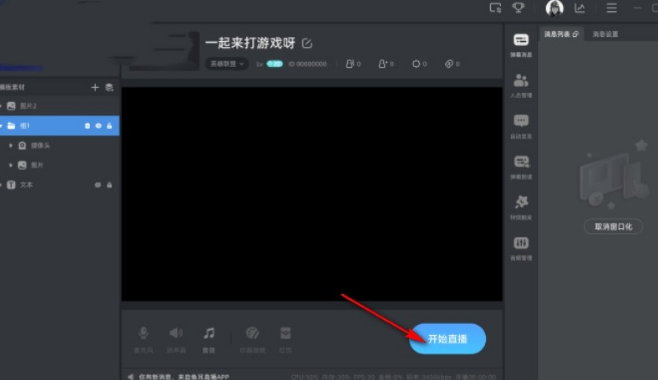Select the 文本 text source row
The image size is (658, 380).
pos(60,185)
